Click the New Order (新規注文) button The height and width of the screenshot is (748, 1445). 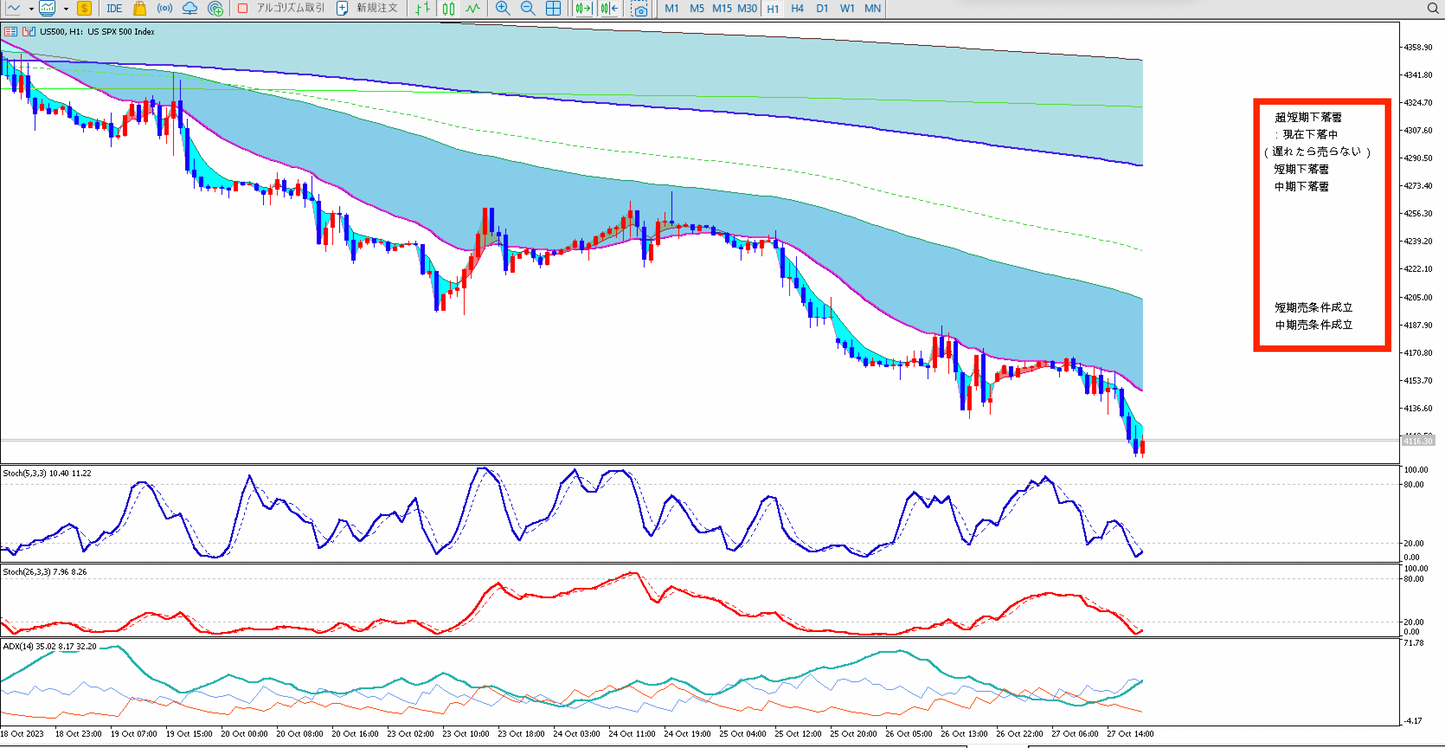(367, 8)
